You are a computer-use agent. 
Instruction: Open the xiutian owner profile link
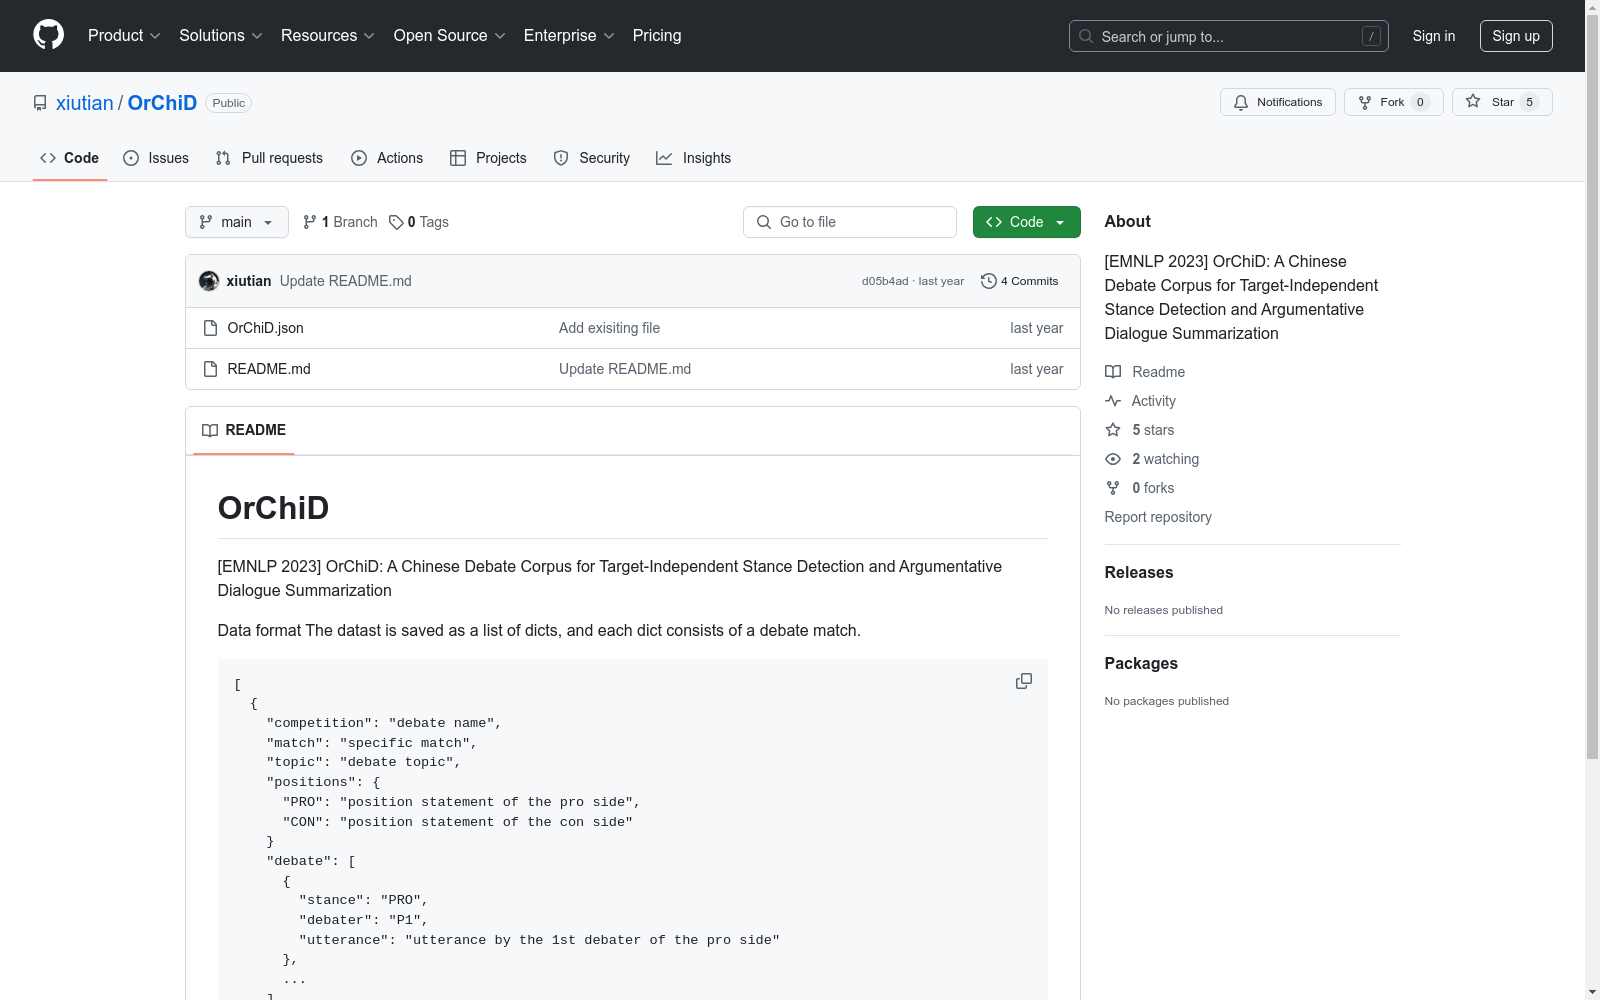(x=85, y=103)
